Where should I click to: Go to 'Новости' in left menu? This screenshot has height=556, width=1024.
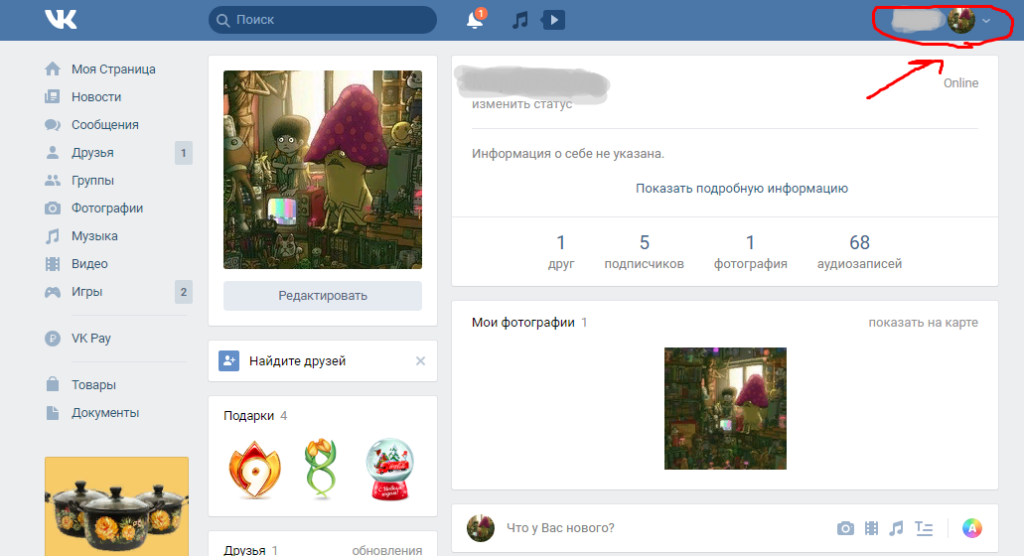(x=96, y=97)
